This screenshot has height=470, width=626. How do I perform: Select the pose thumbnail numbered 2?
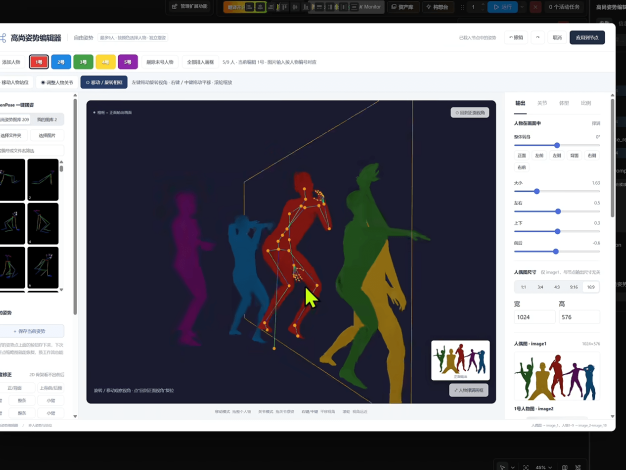point(43,180)
